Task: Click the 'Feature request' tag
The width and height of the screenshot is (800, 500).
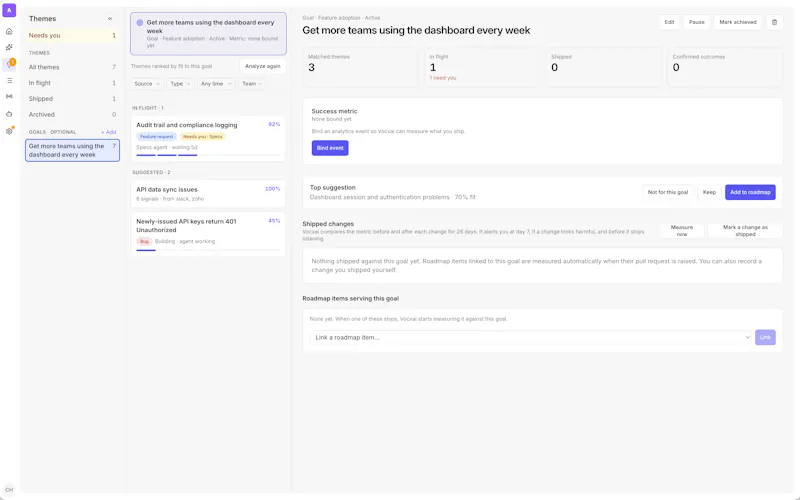Action: tap(157, 137)
